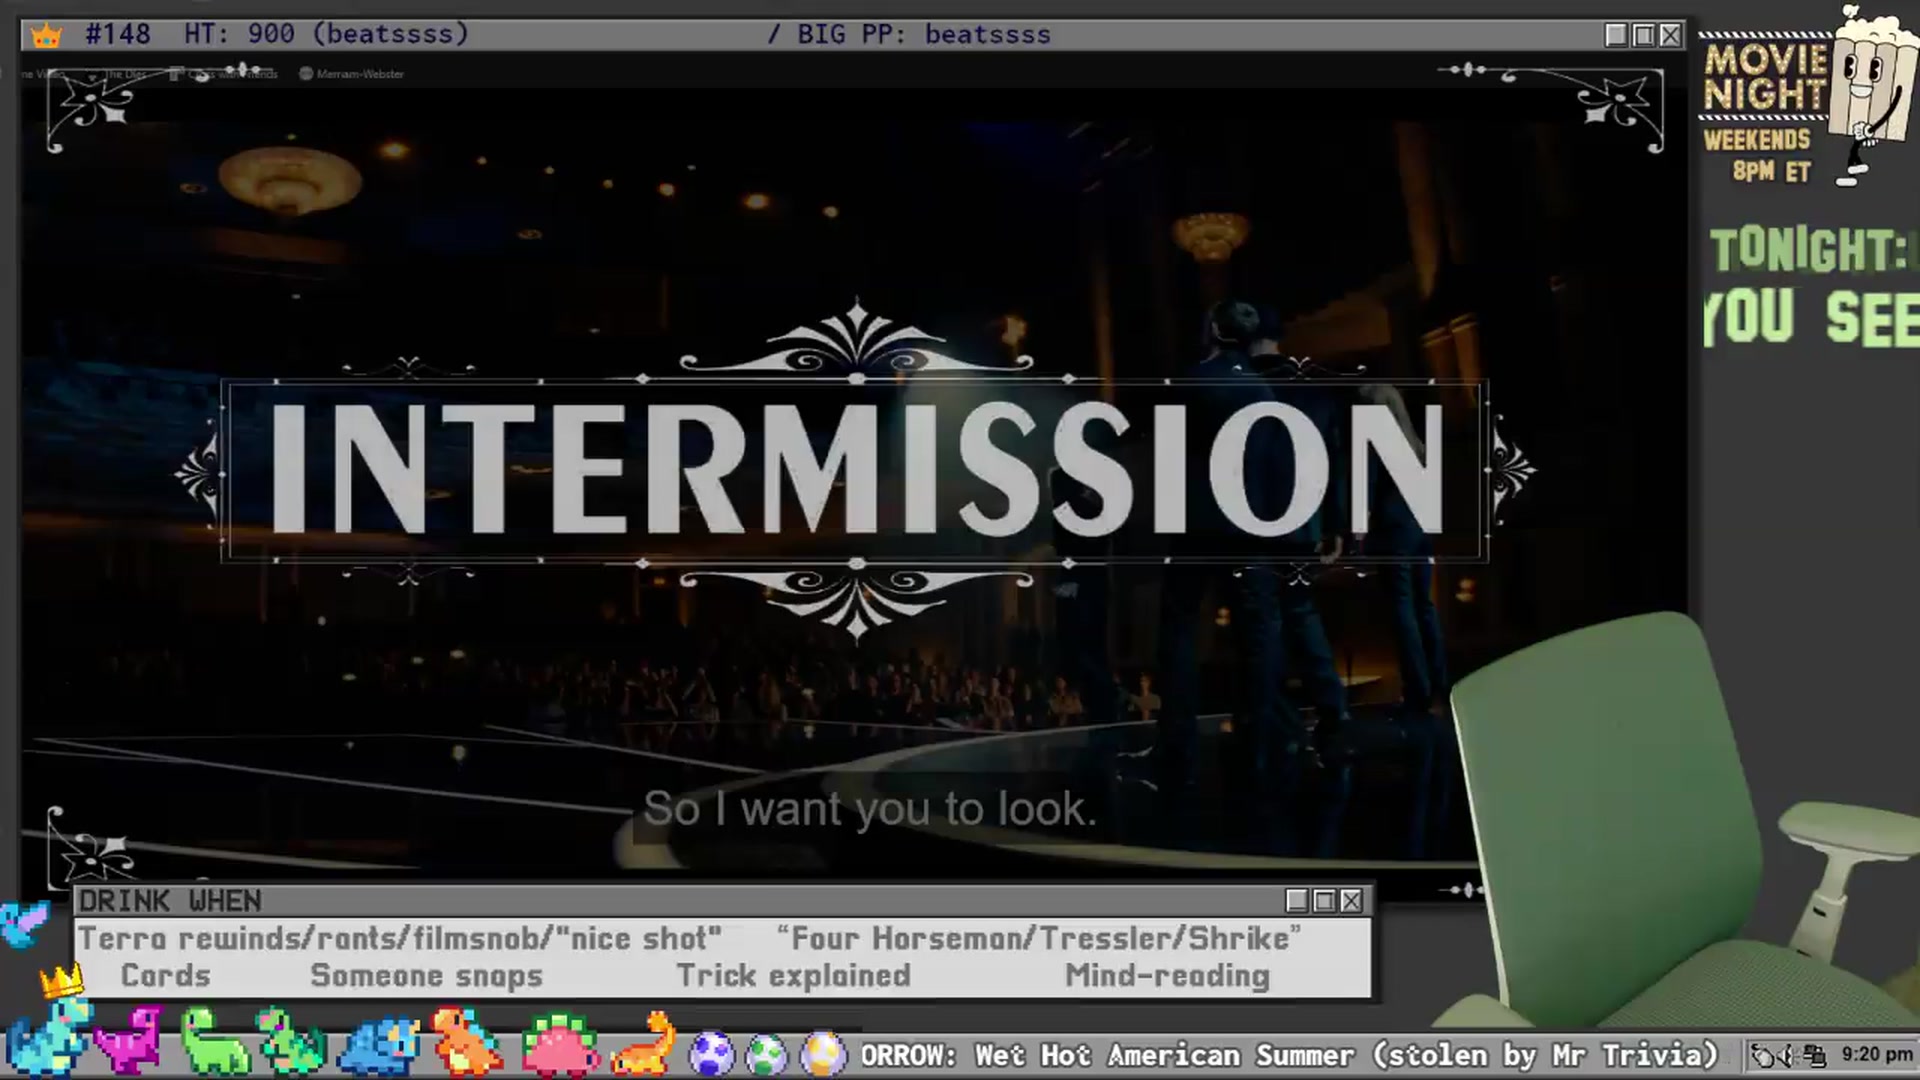Click the INTERMISSION title card

pyautogui.click(x=856, y=470)
